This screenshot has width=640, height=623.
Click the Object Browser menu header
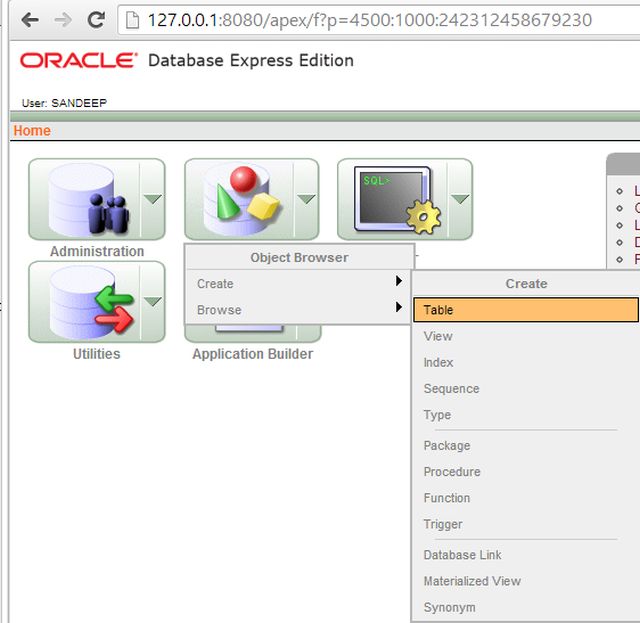[299, 258]
